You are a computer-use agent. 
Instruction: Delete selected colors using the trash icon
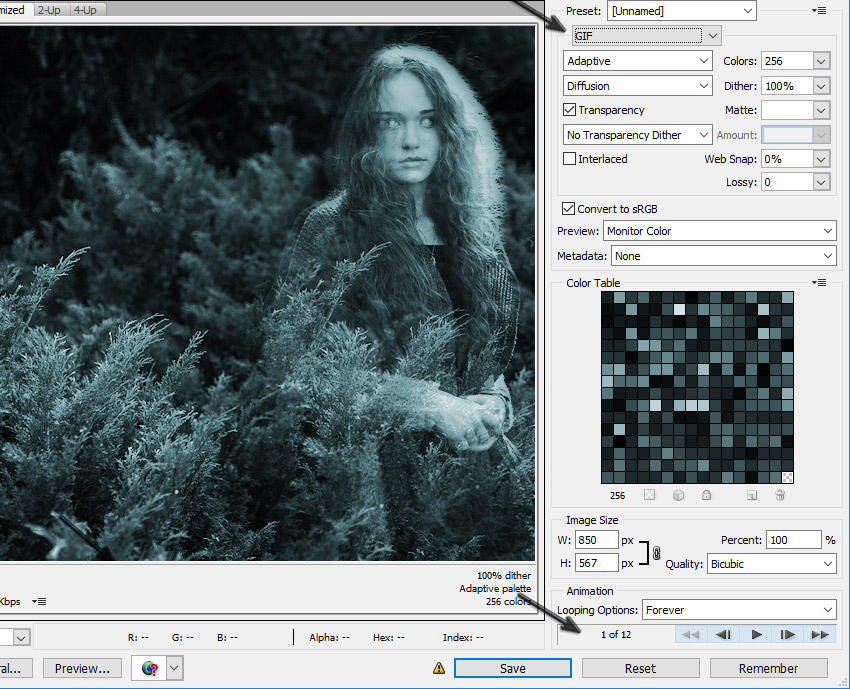(x=780, y=495)
